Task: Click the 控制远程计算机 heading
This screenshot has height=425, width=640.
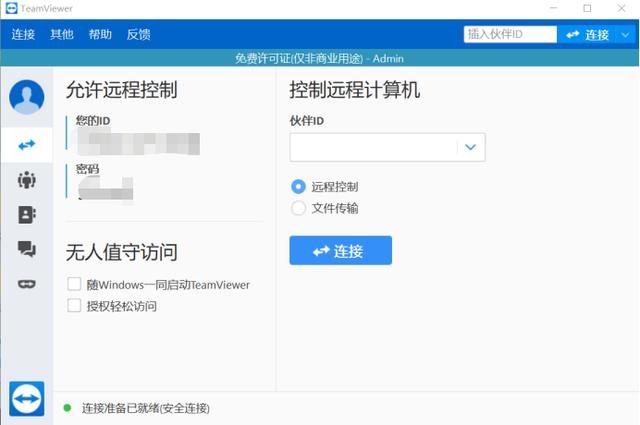Action: coord(355,90)
